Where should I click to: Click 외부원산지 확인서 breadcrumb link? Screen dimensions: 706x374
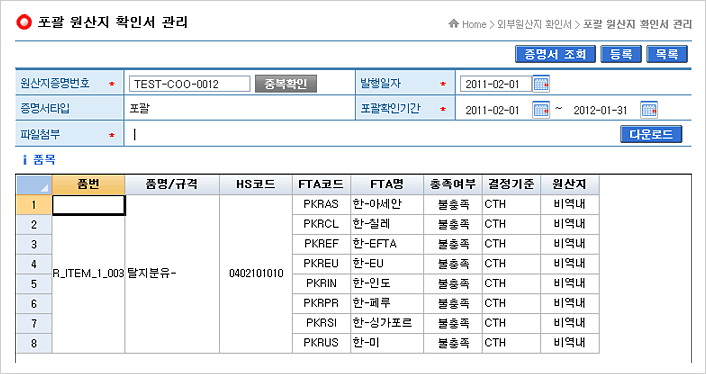pyautogui.click(x=534, y=24)
